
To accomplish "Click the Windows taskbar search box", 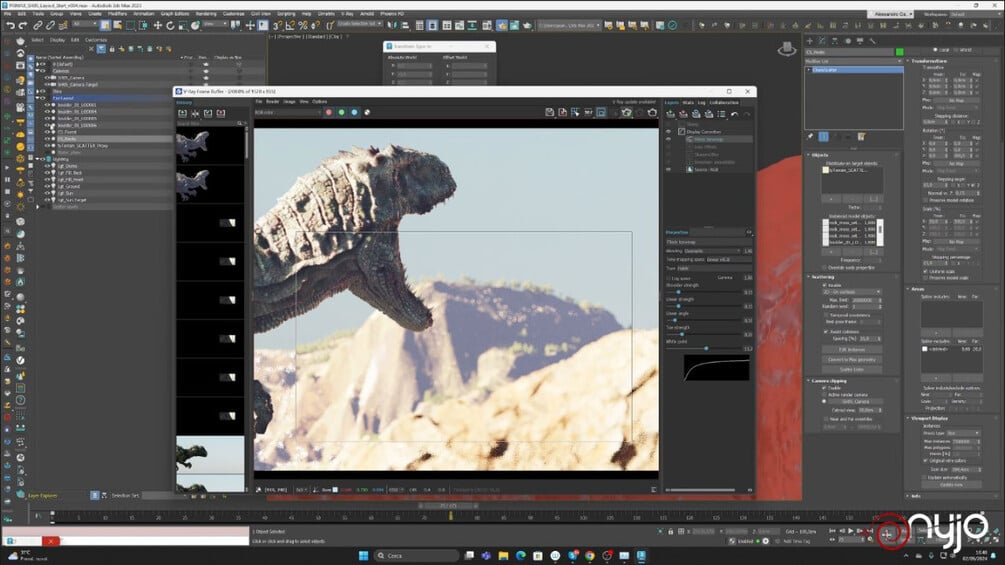I will point(417,555).
